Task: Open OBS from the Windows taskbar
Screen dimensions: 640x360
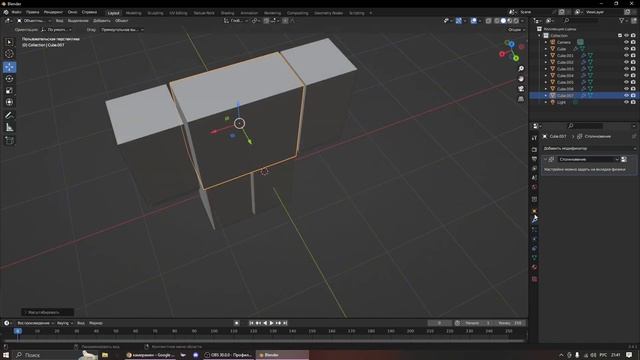Action: 229,355
